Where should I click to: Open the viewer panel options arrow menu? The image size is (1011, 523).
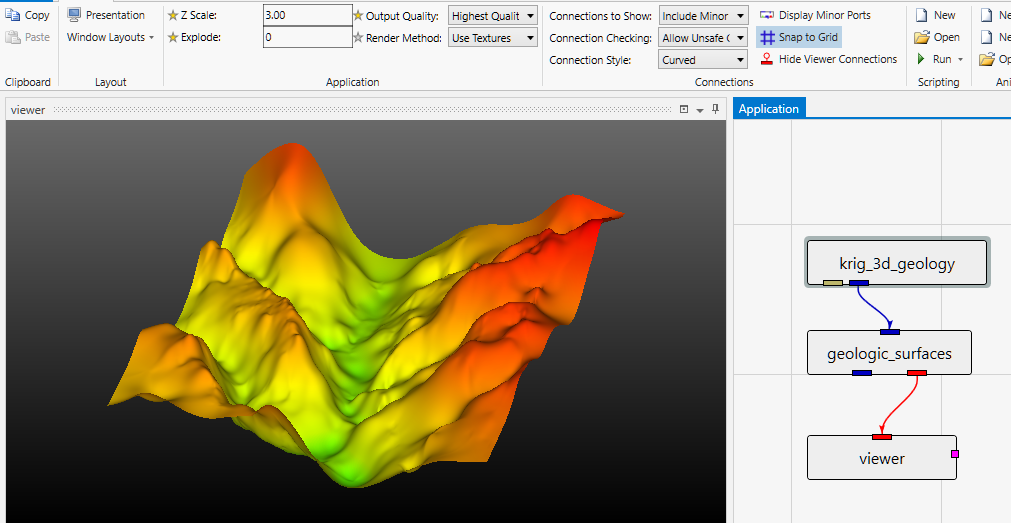click(x=700, y=110)
